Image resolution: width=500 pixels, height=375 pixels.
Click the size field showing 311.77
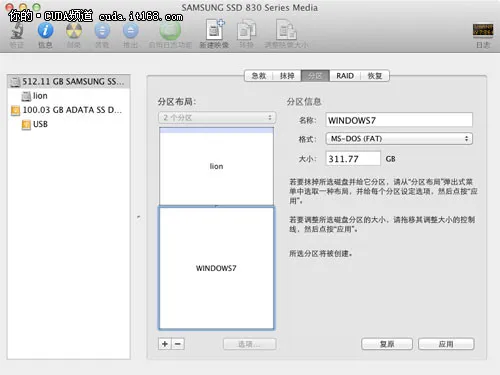point(353,158)
